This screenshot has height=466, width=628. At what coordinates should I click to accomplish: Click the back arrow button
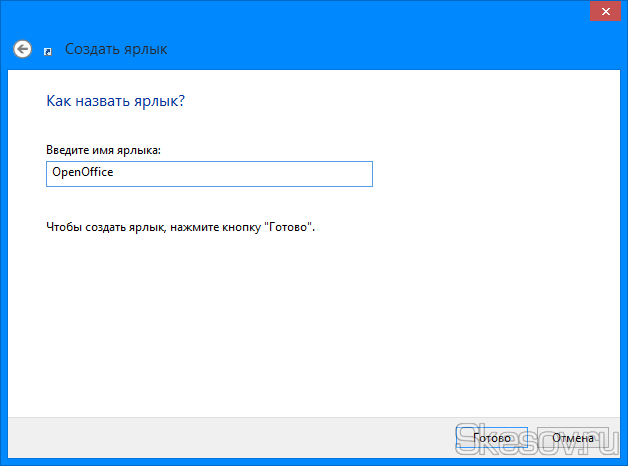click(22, 49)
